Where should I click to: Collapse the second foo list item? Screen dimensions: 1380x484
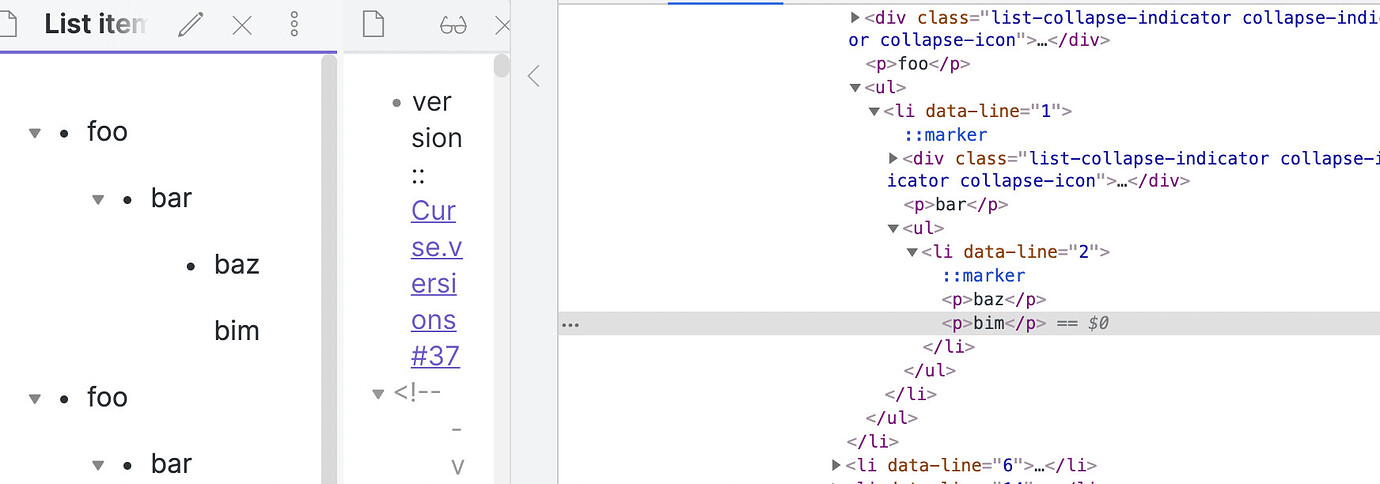[35, 398]
